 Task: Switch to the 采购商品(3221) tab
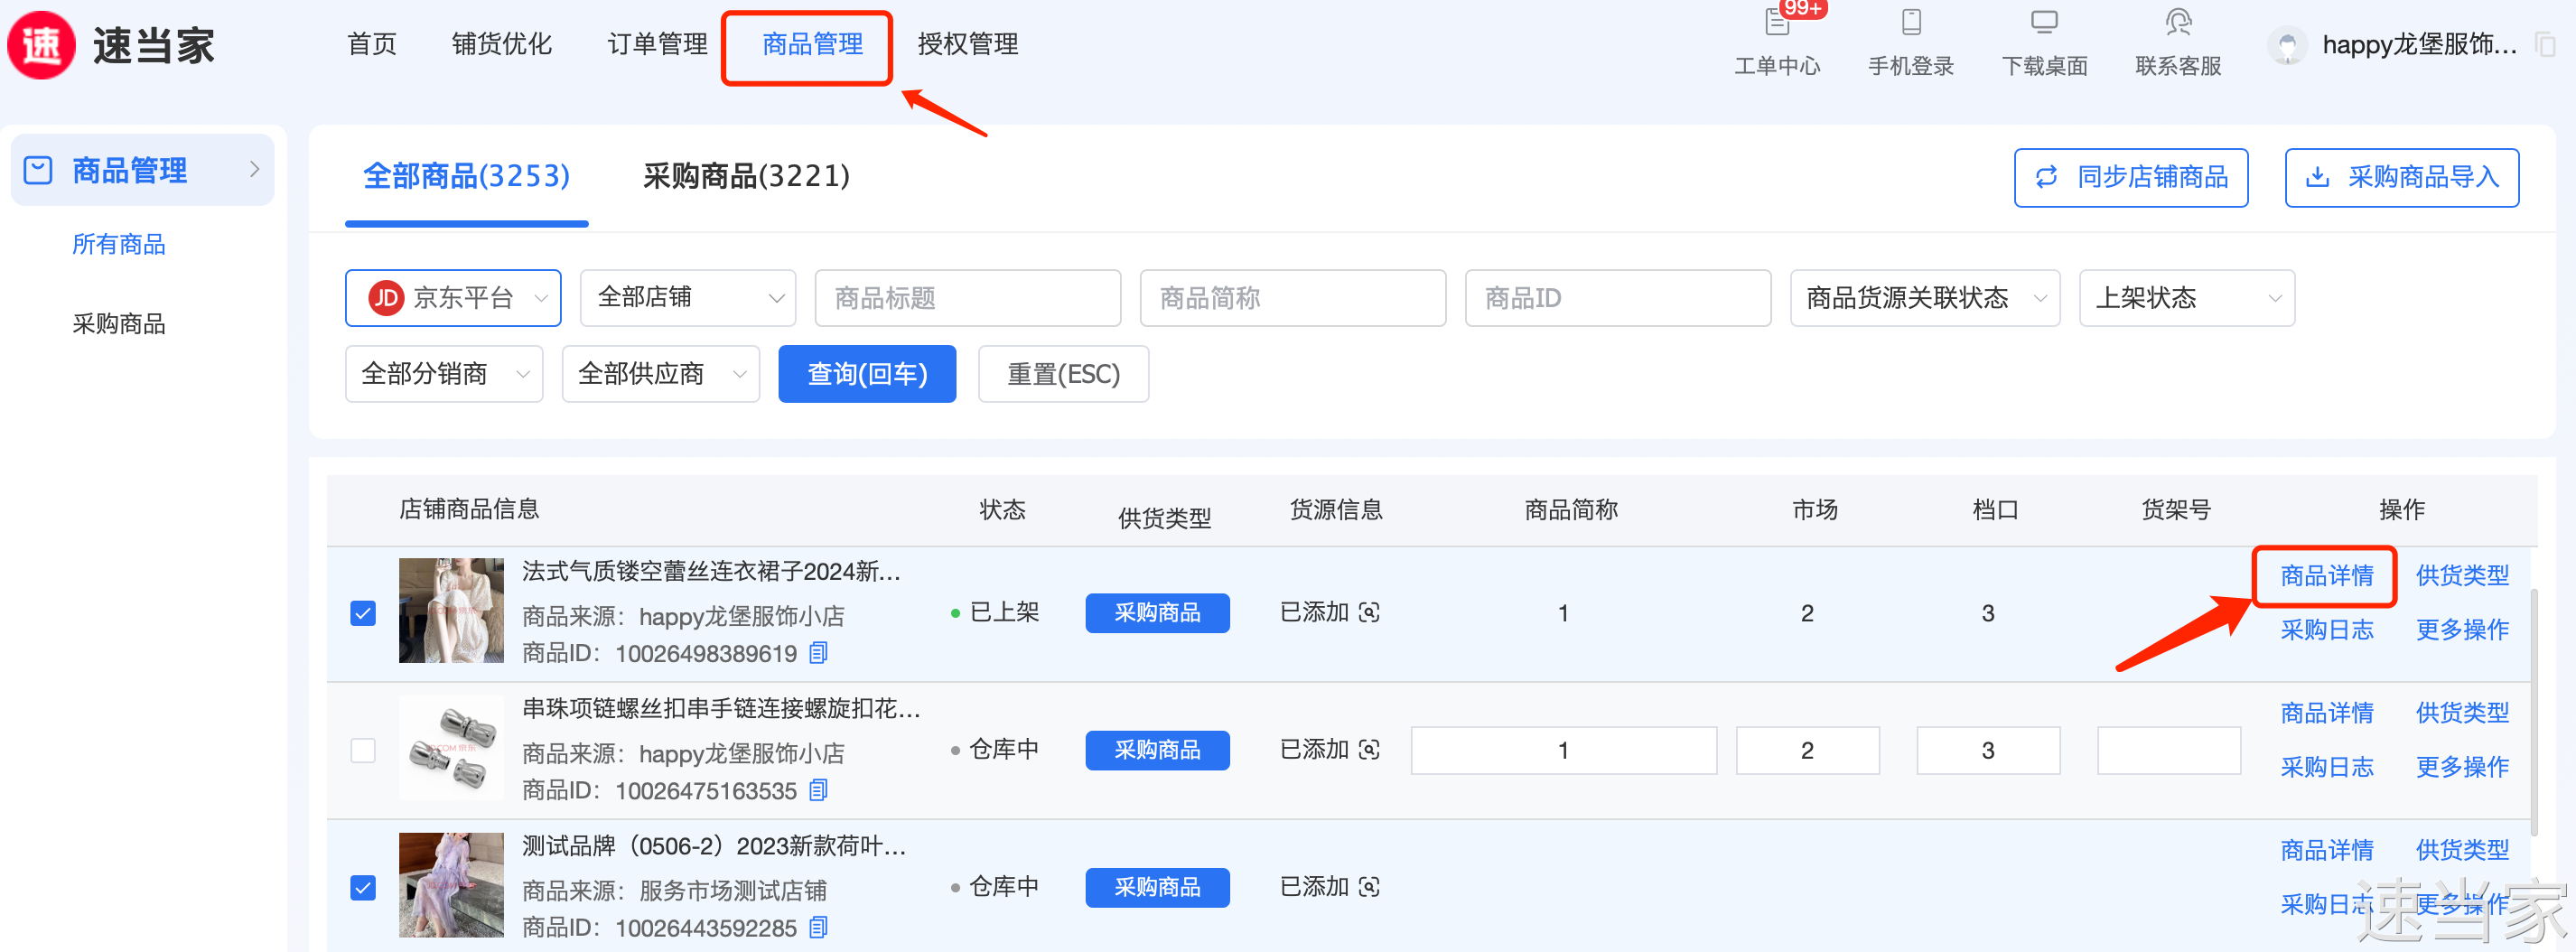746,176
